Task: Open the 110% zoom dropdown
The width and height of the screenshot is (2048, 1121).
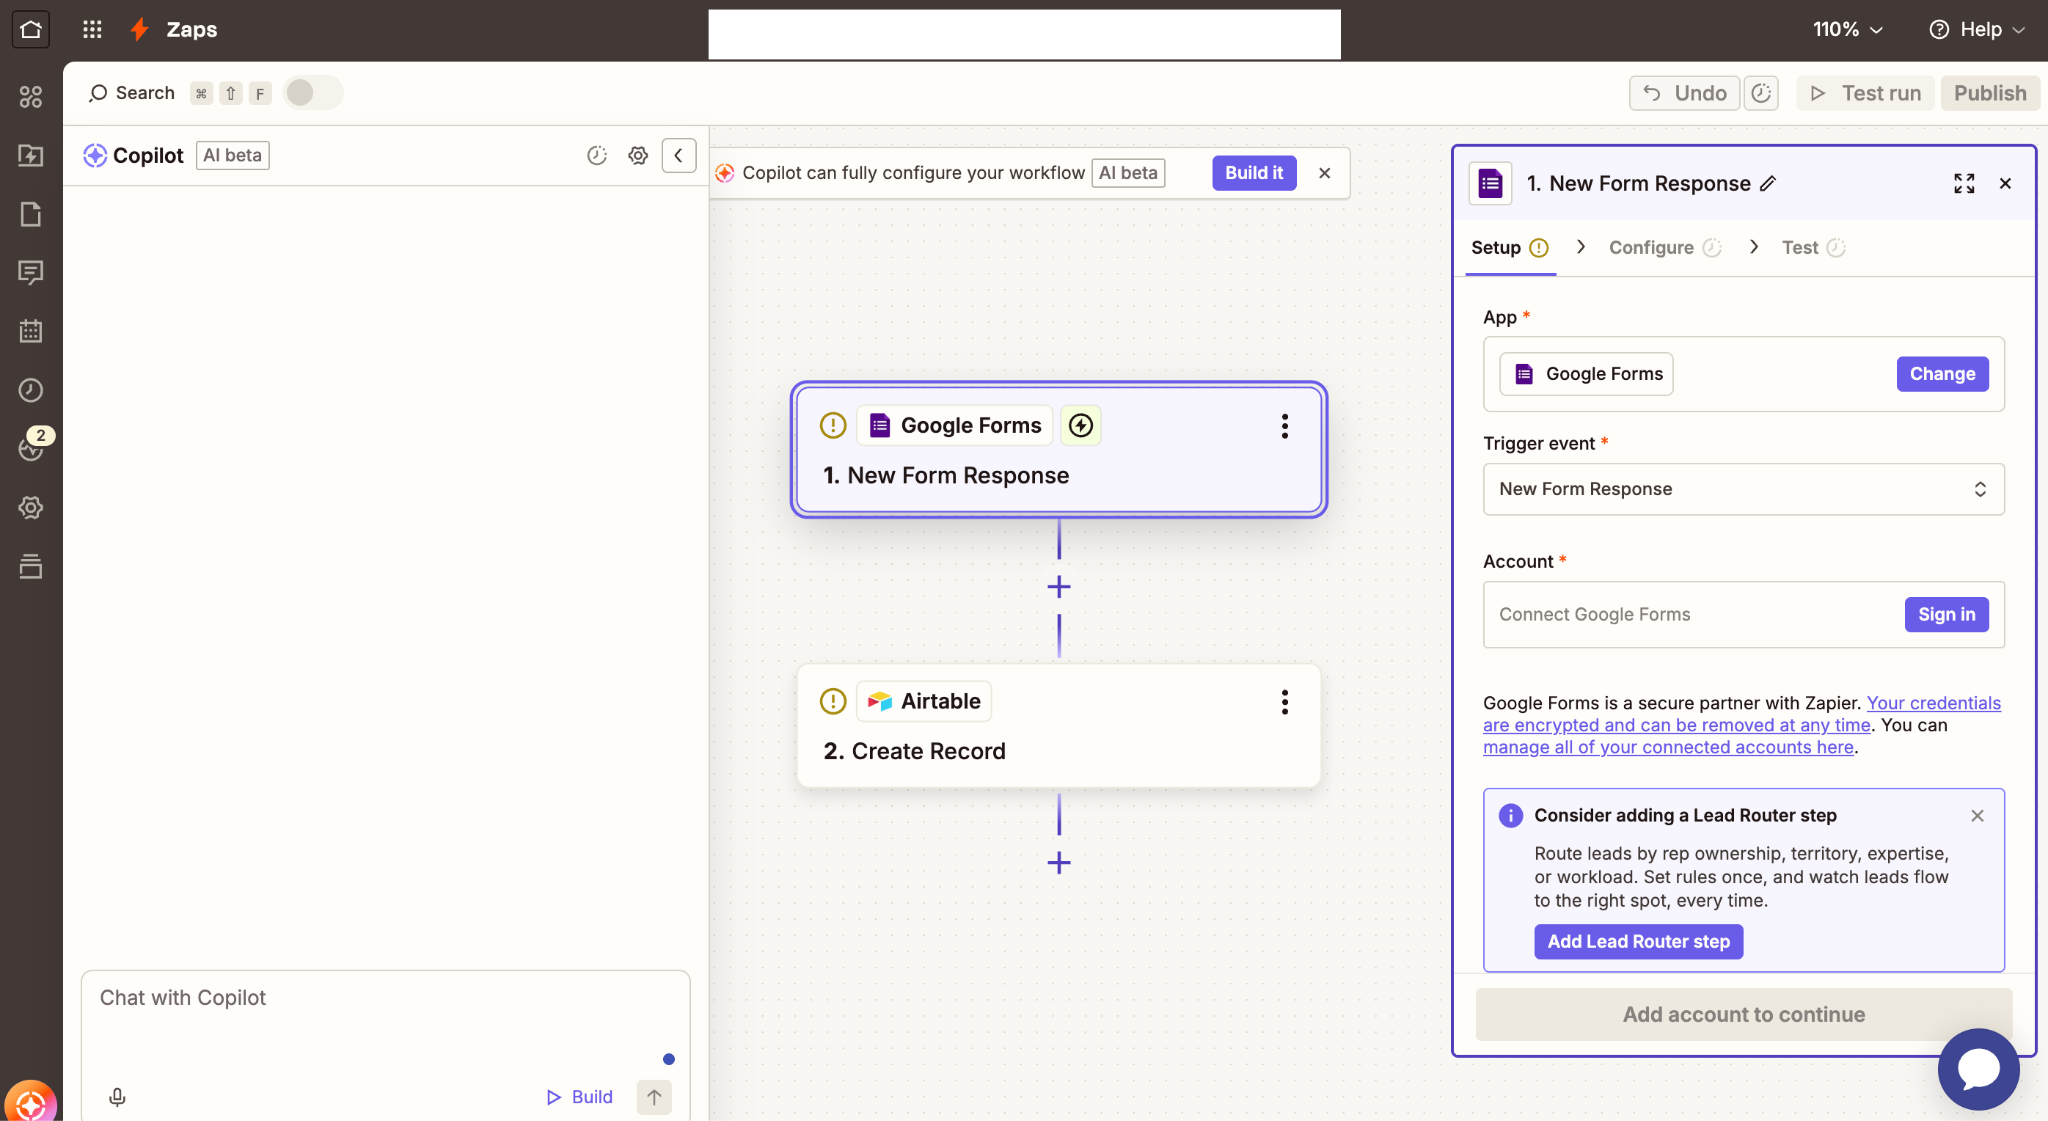Action: tap(1846, 29)
